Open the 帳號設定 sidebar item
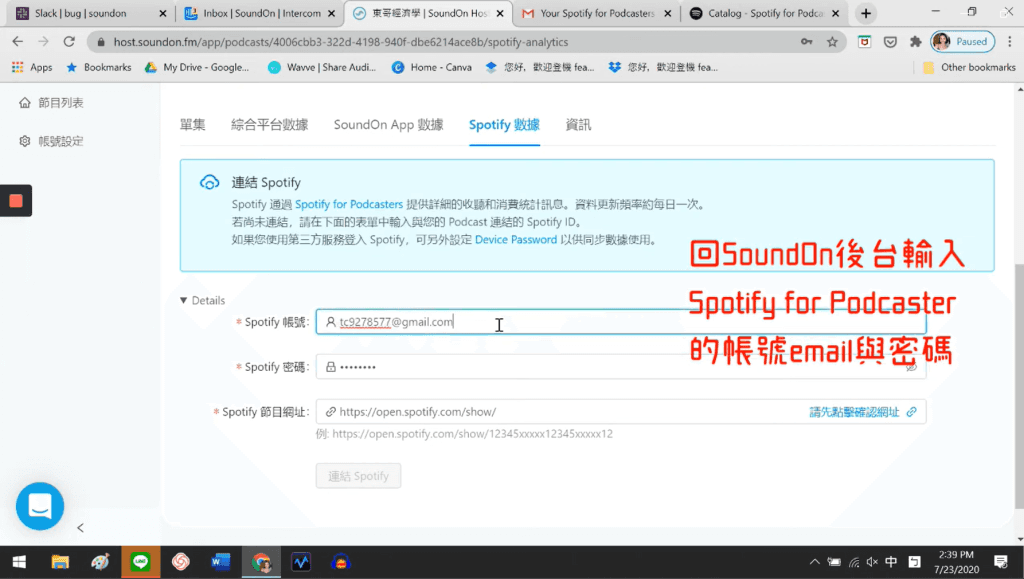This screenshot has width=1024, height=579. tap(61, 141)
